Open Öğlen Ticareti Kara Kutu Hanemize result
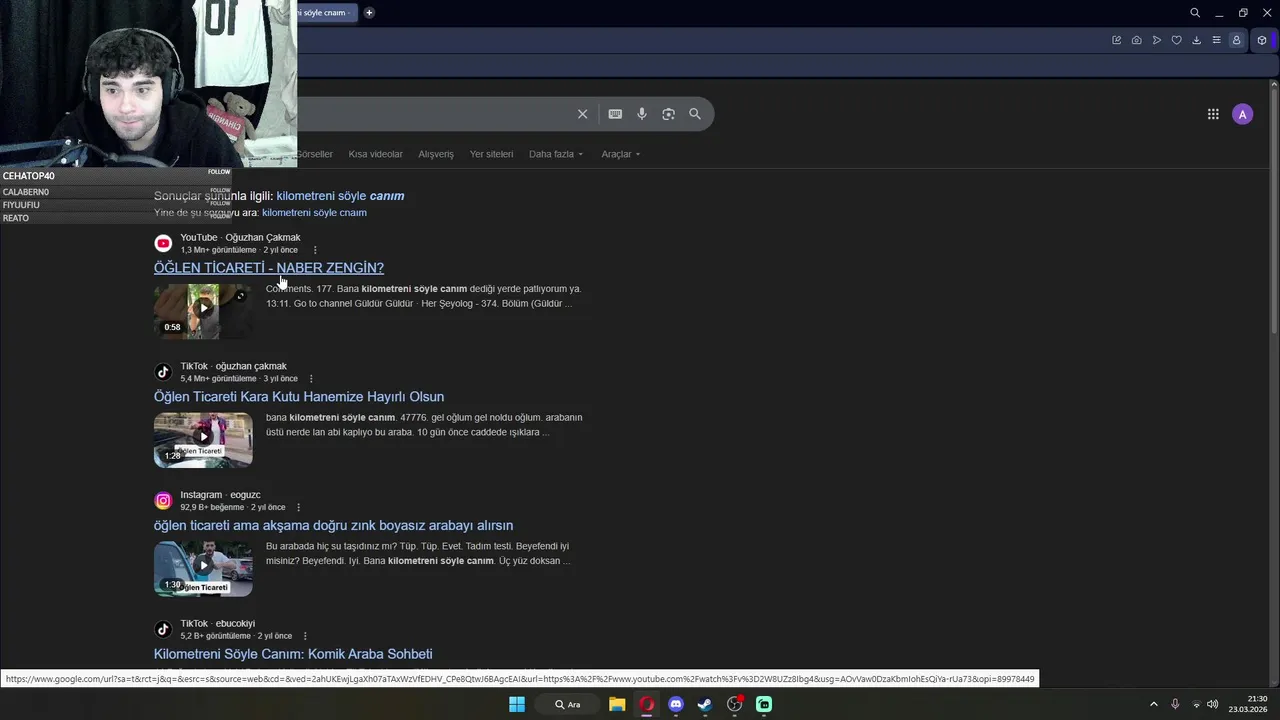 (x=299, y=397)
